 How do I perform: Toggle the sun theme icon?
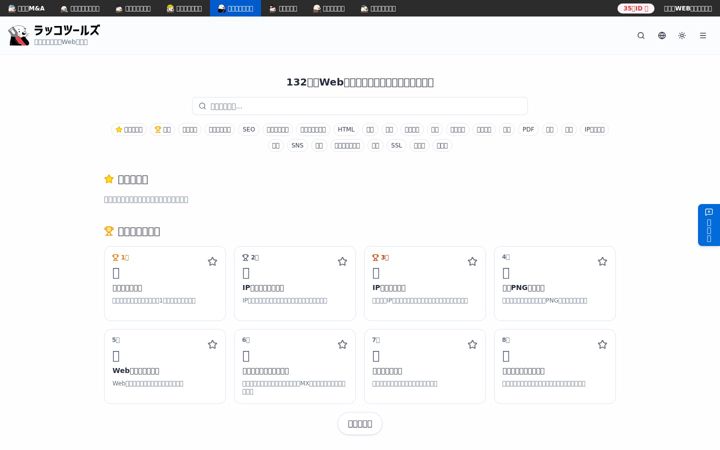point(682,35)
